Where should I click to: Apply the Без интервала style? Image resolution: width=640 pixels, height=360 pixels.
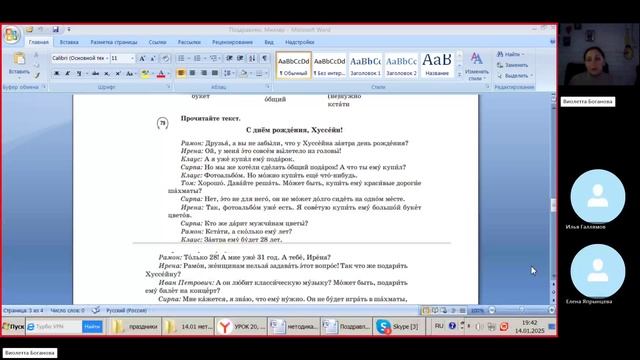point(329,65)
